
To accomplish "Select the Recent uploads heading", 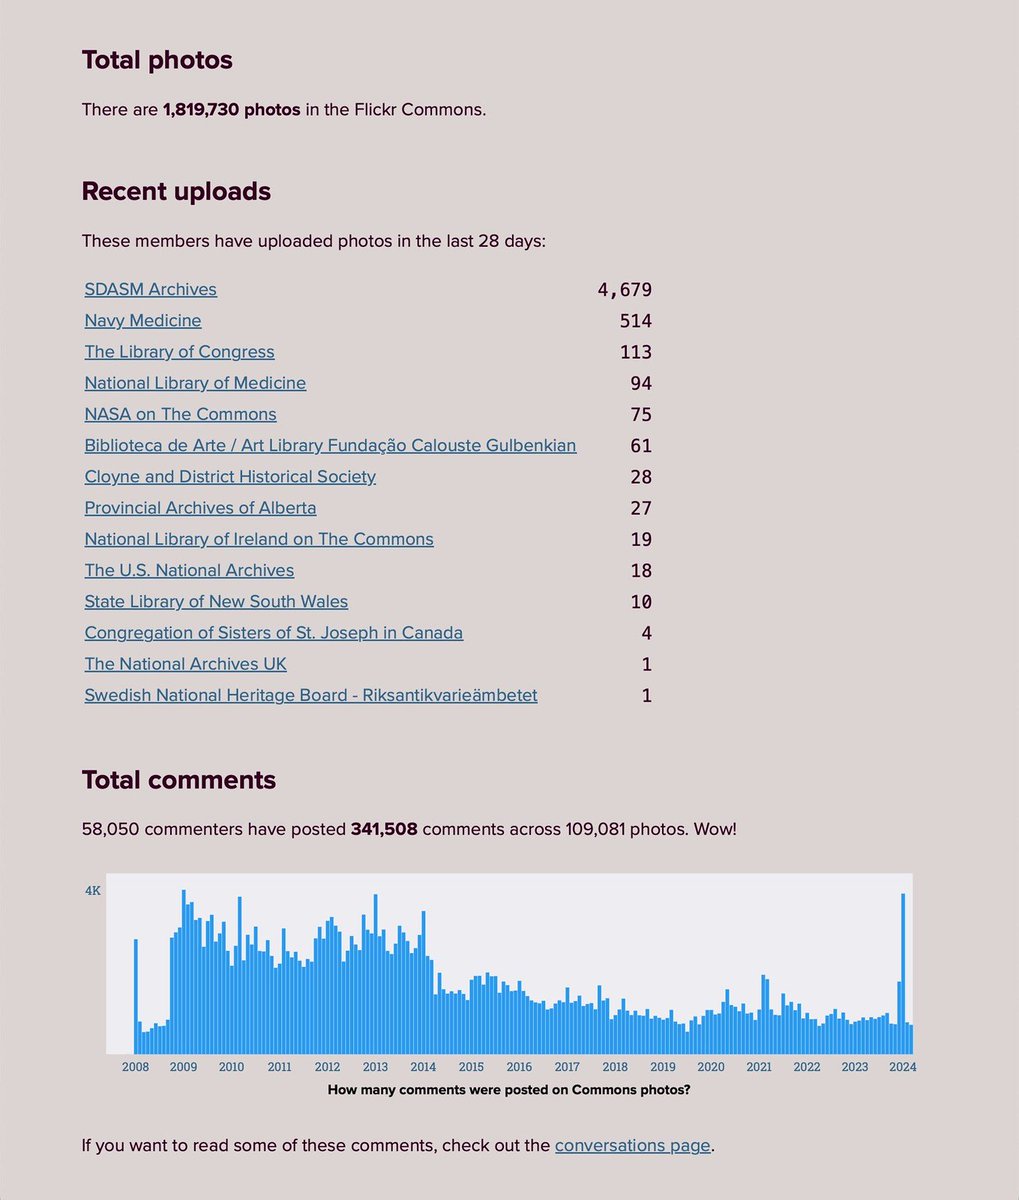I will pyautogui.click(x=176, y=191).
